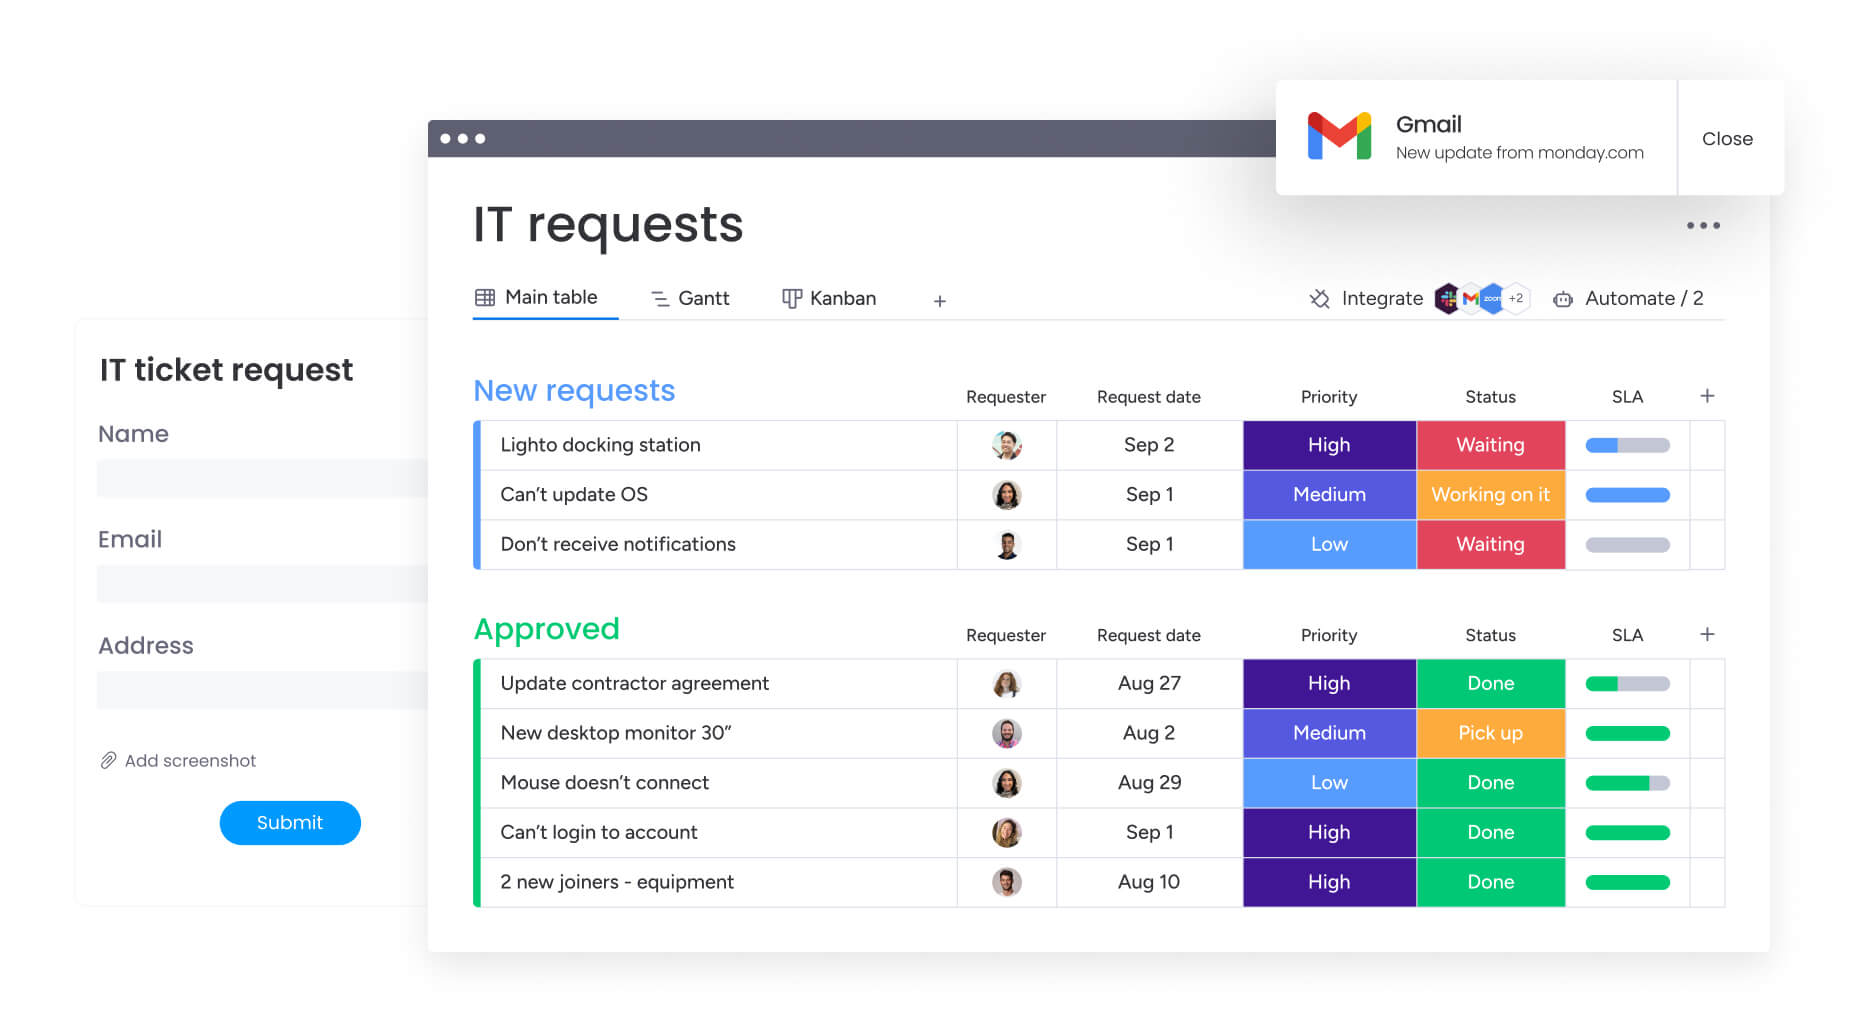Click the Gmail logo in the notification
The width and height of the screenshot is (1865, 1026).
pos(1340,137)
